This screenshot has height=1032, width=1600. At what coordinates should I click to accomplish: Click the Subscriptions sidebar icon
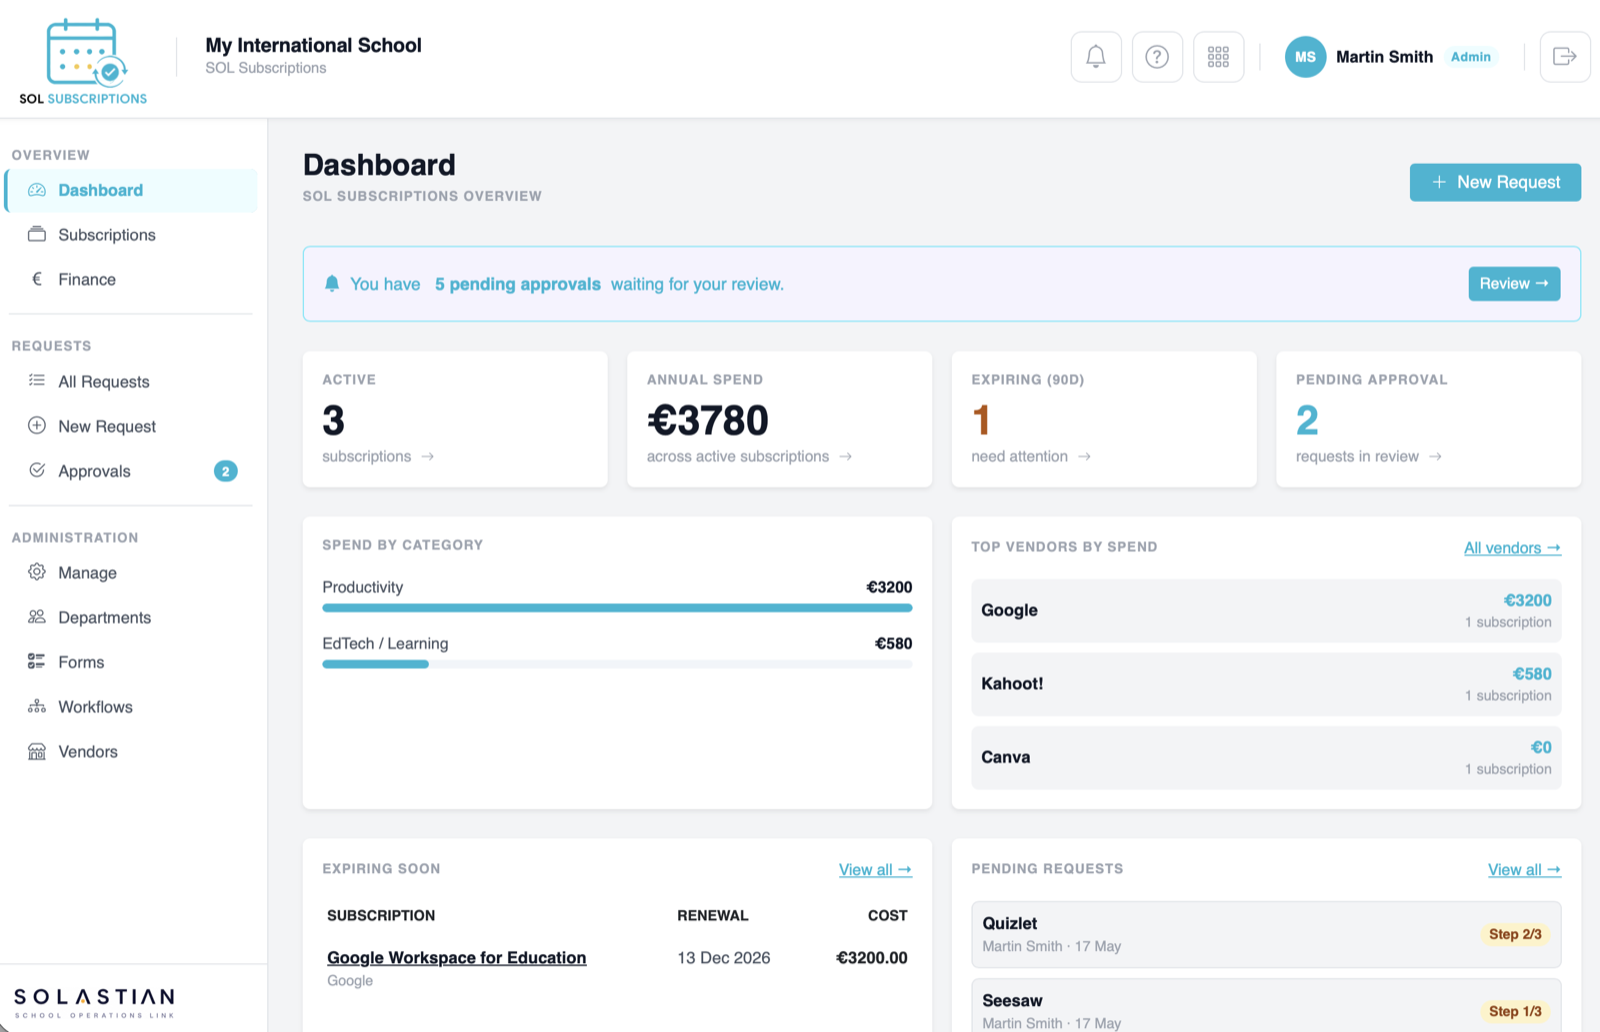click(x=37, y=235)
